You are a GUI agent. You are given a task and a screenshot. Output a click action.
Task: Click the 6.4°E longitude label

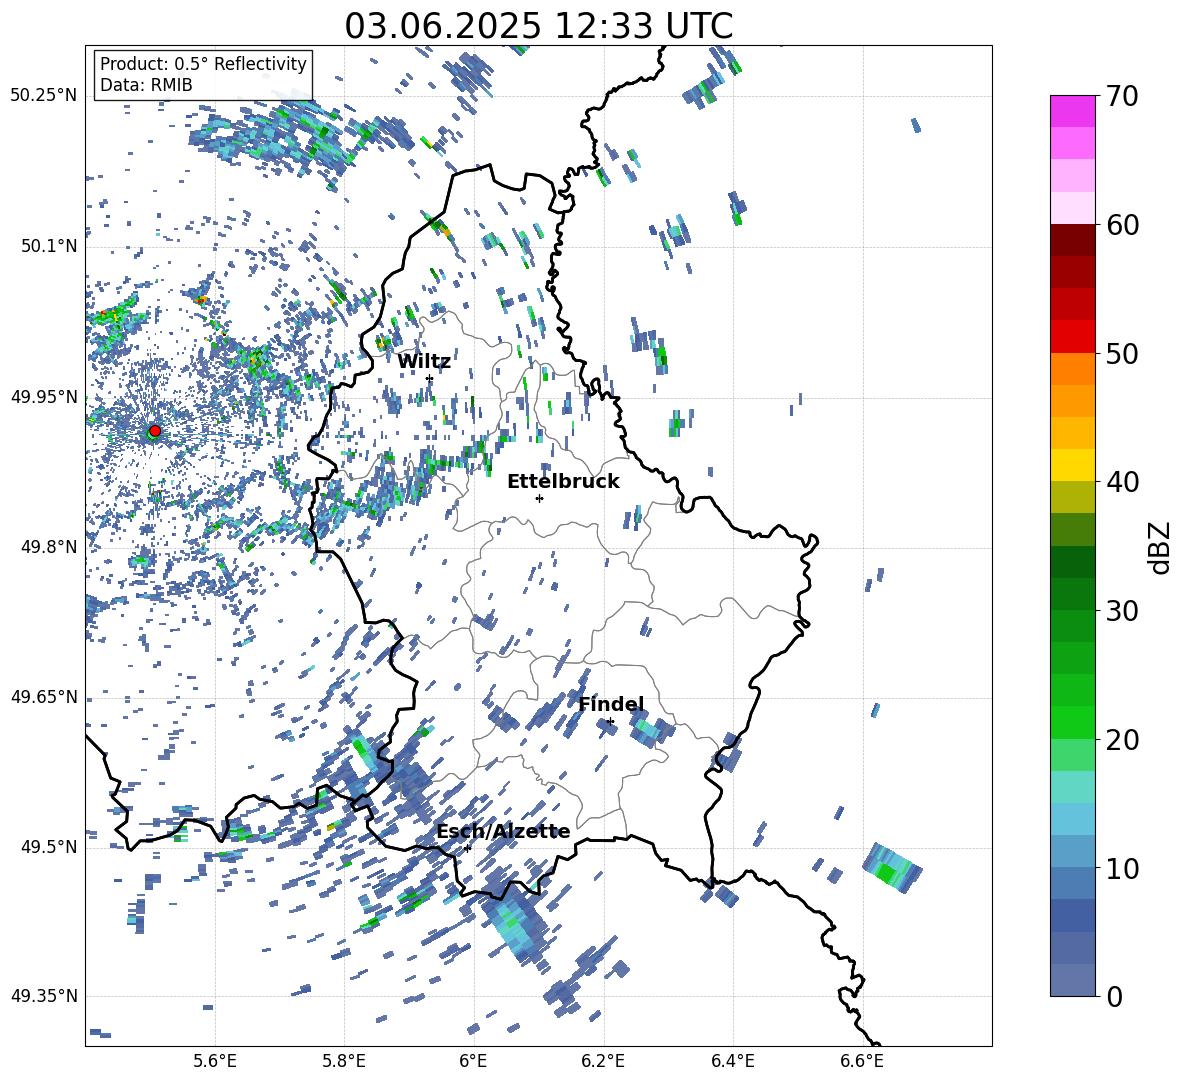click(732, 1062)
